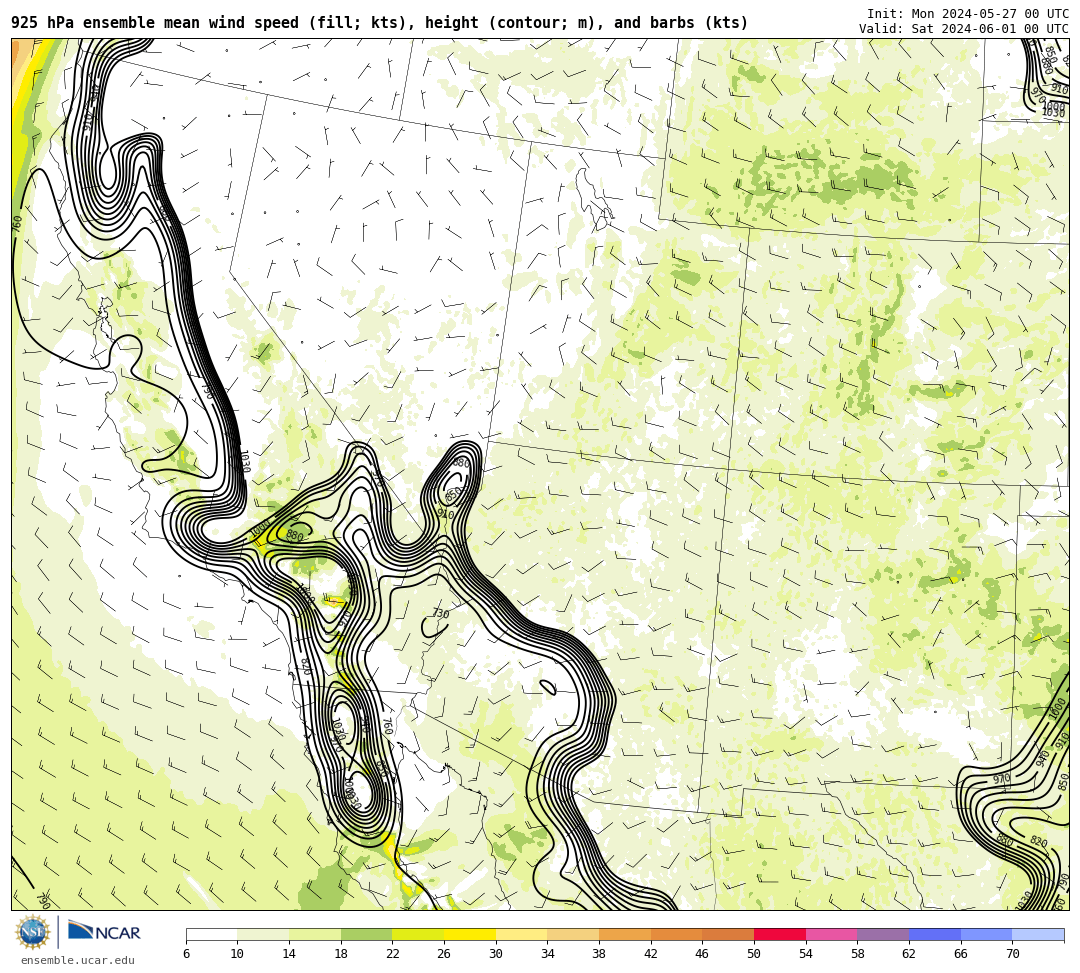Click the colorbar tick label 38
1080x973 pixels.
click(599, 954)
